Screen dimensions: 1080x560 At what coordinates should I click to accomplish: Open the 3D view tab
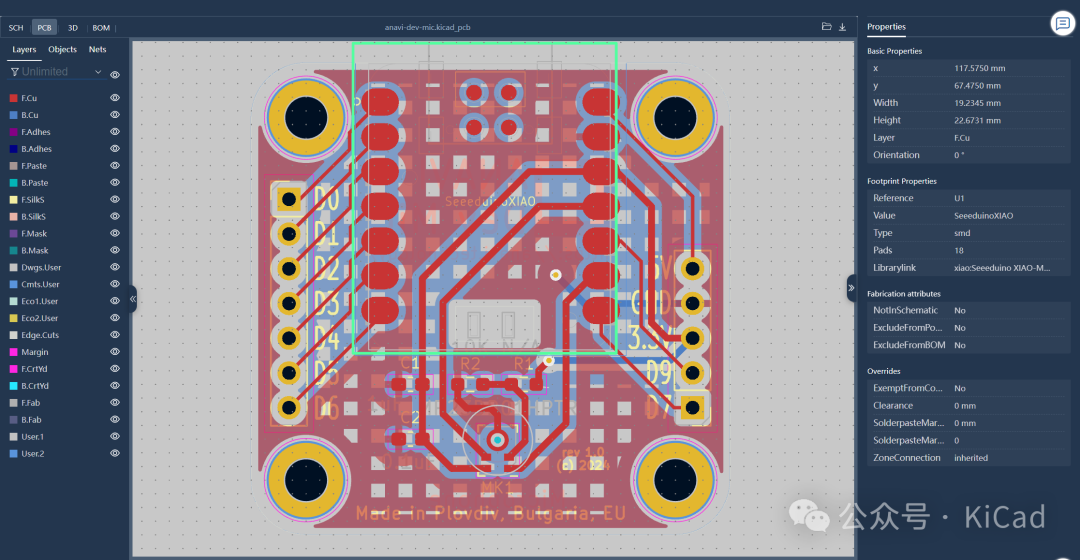coord(72,28)
